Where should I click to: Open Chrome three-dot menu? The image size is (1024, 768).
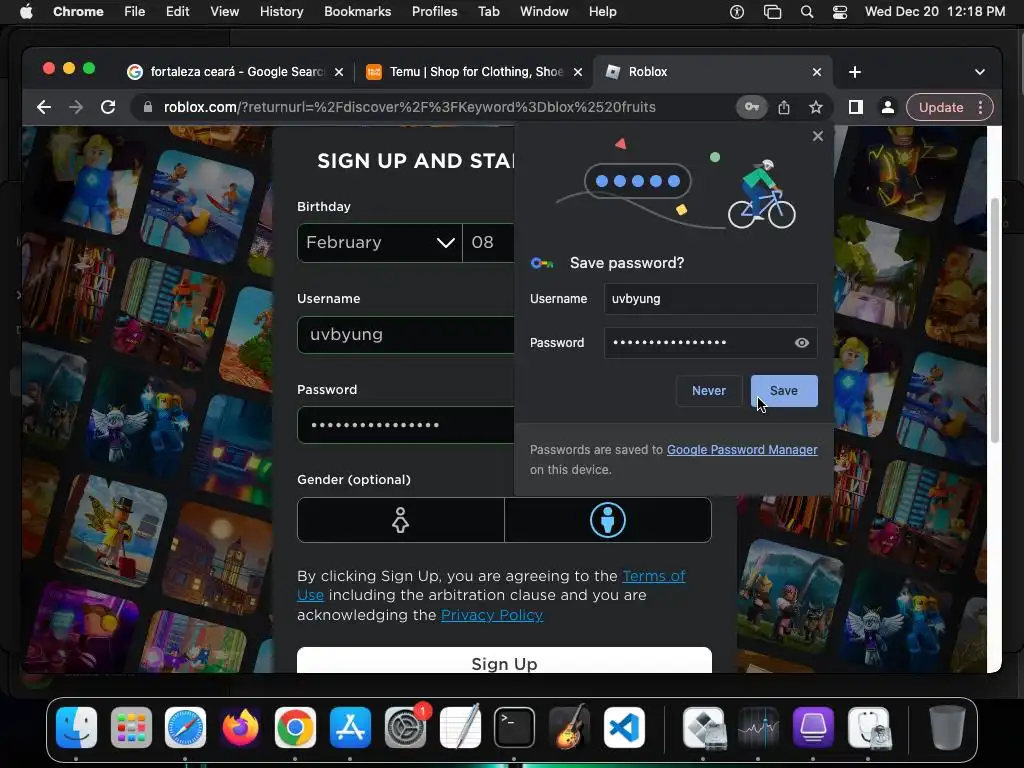coord(980,107)
